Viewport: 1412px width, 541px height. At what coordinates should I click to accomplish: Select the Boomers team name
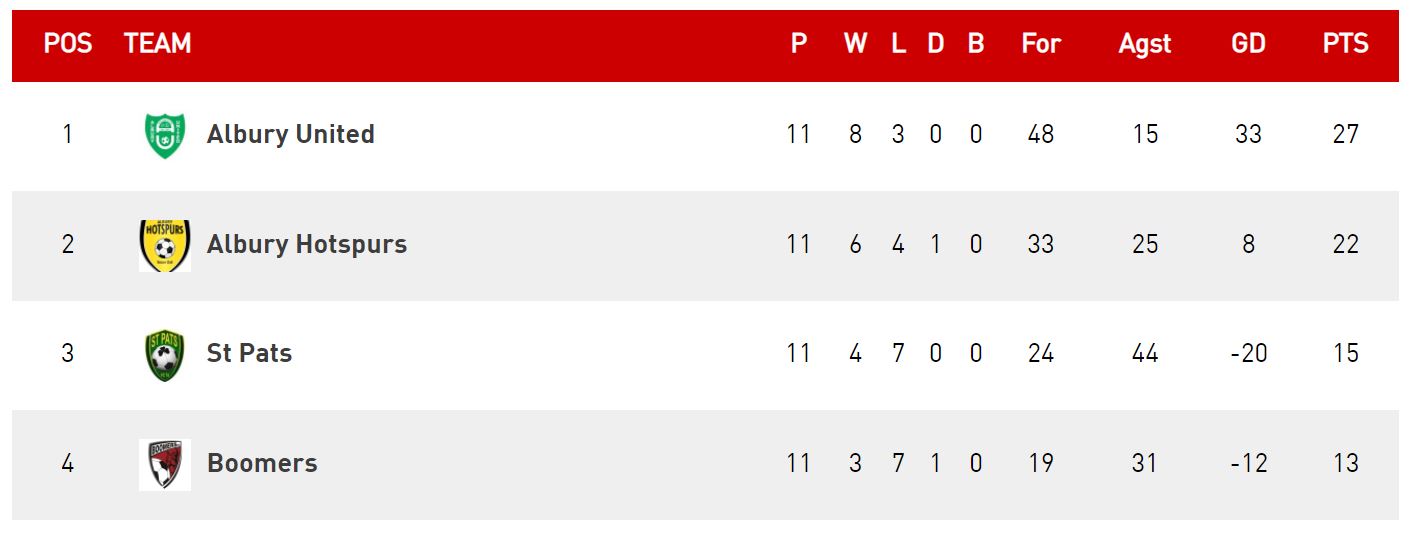click(262, 464)
